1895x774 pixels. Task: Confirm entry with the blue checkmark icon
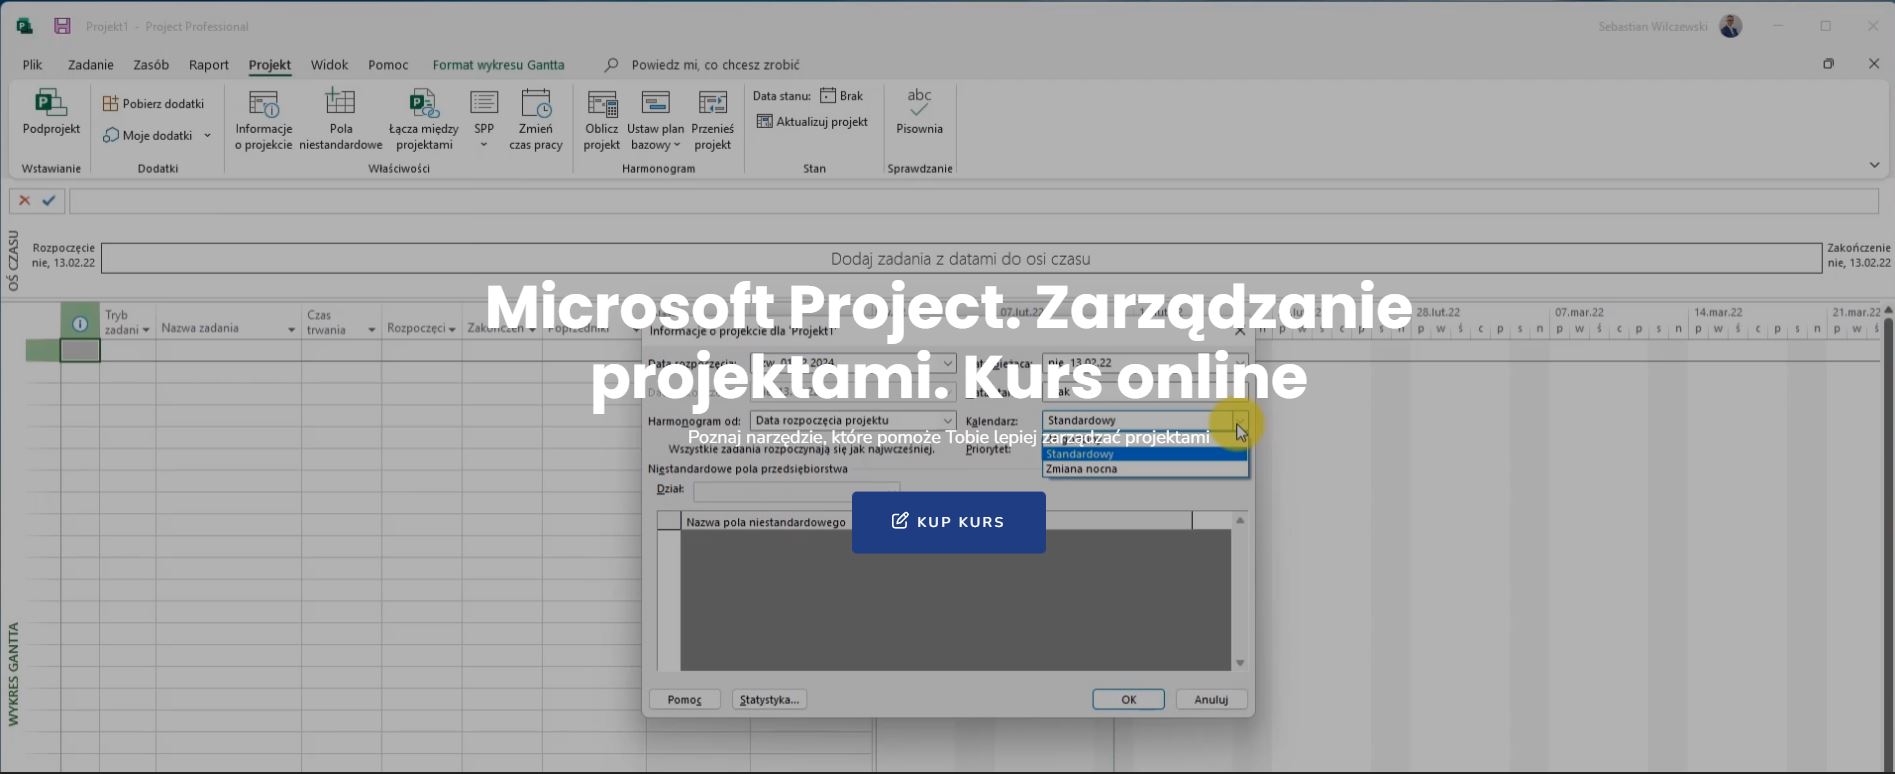coord(49,201)
